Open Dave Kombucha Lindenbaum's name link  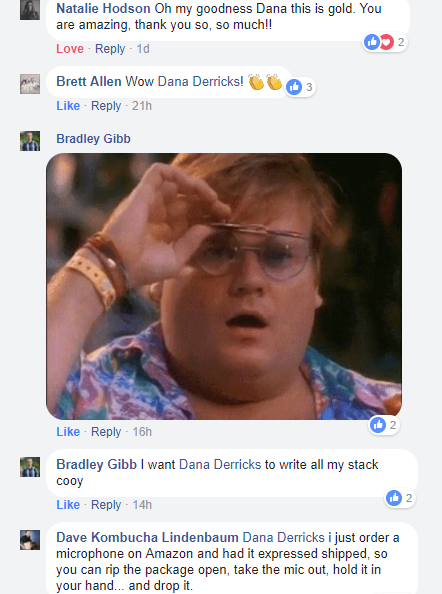pyautogui.click(x=147, y=537)
